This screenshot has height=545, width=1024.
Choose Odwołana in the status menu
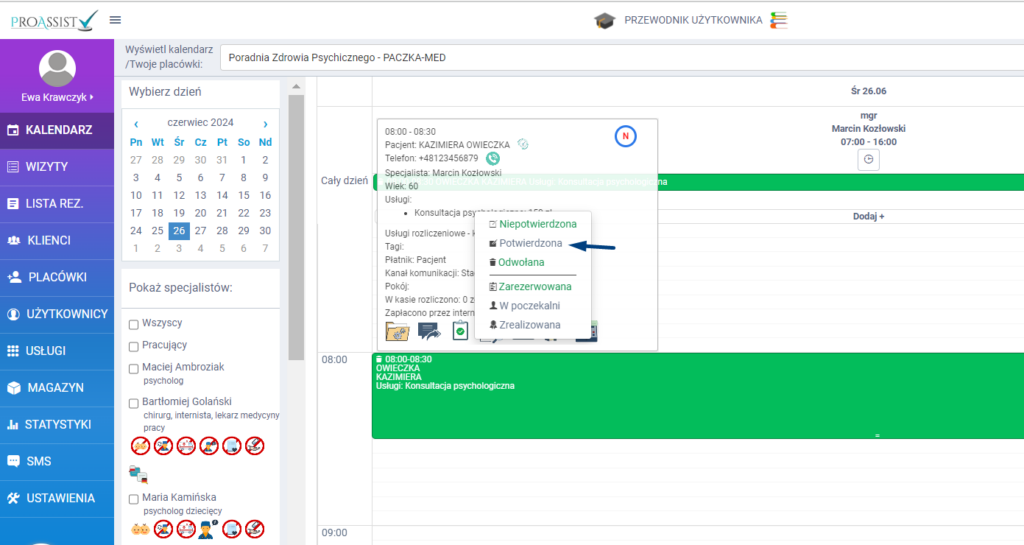click(526, 262)
